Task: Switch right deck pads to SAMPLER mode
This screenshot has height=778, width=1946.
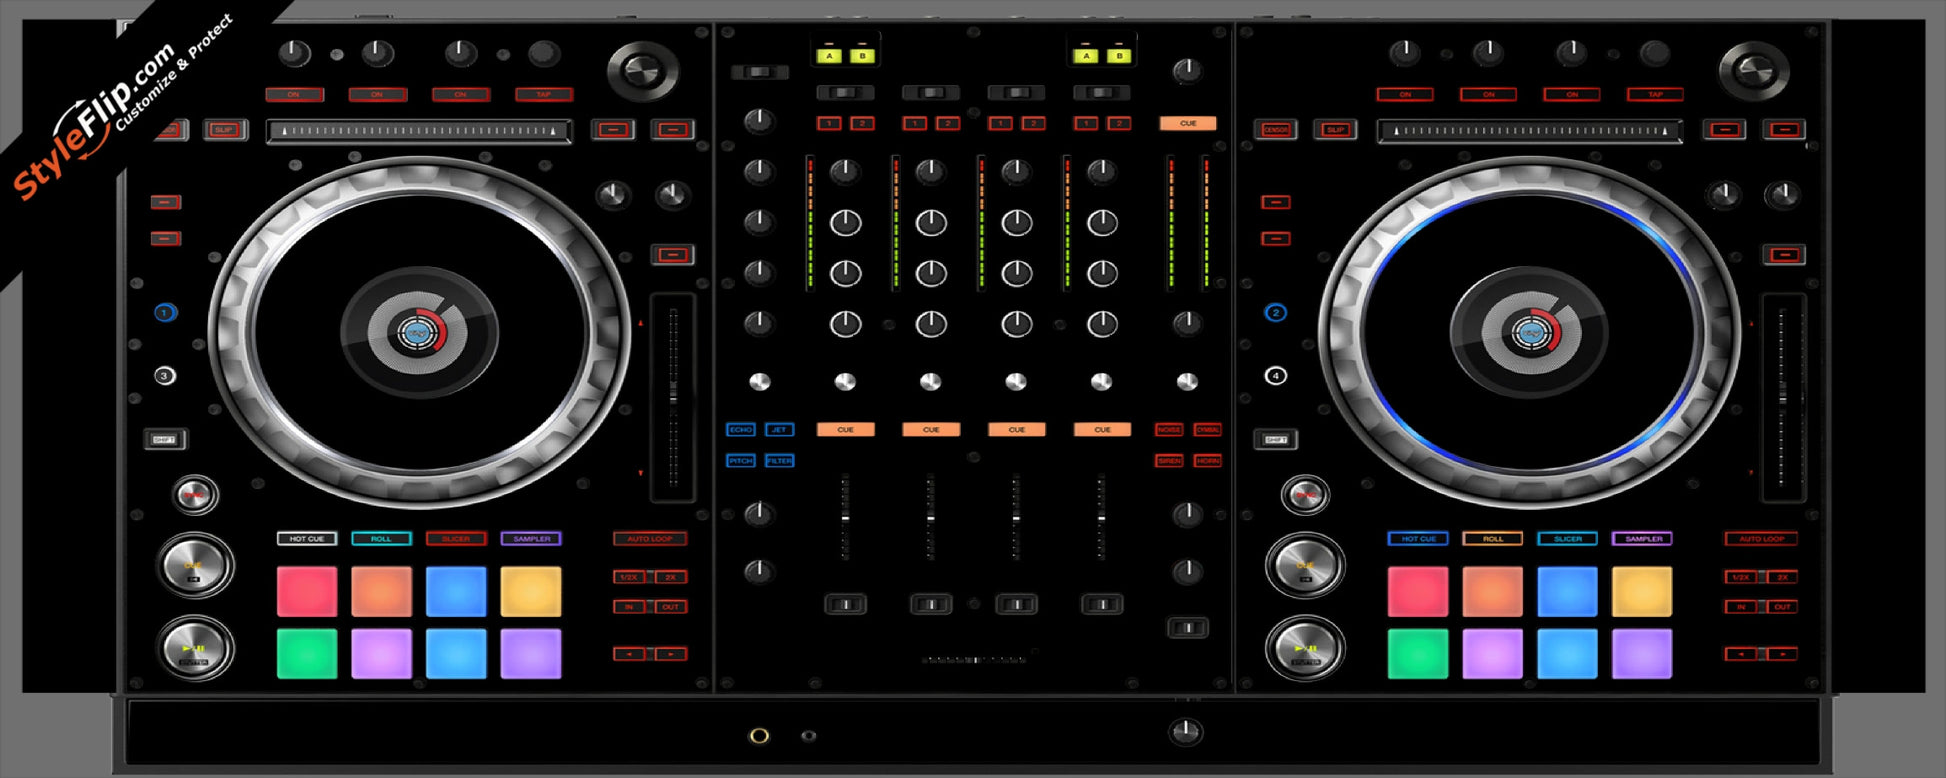Action: coord(1642,538)
